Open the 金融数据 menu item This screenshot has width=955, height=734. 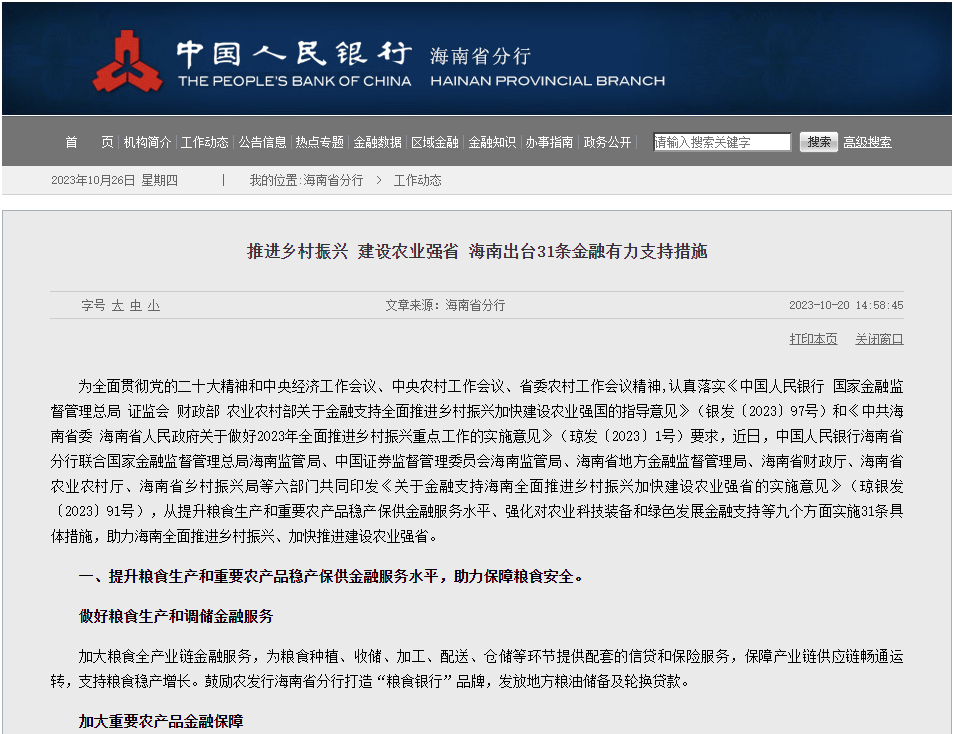click(377, 142)
